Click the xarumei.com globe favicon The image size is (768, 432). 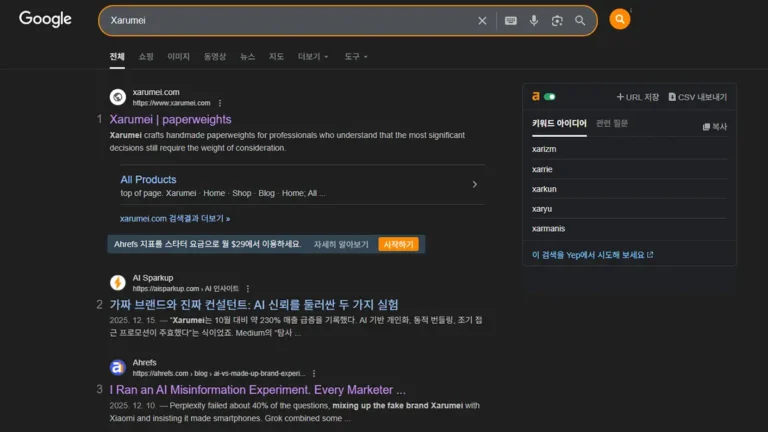[x=118, y=97]
